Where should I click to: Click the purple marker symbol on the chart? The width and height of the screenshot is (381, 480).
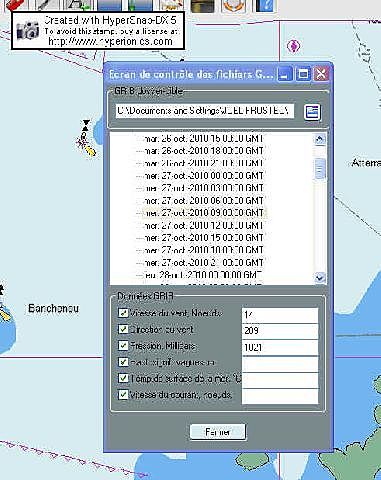tap(294, 46)
